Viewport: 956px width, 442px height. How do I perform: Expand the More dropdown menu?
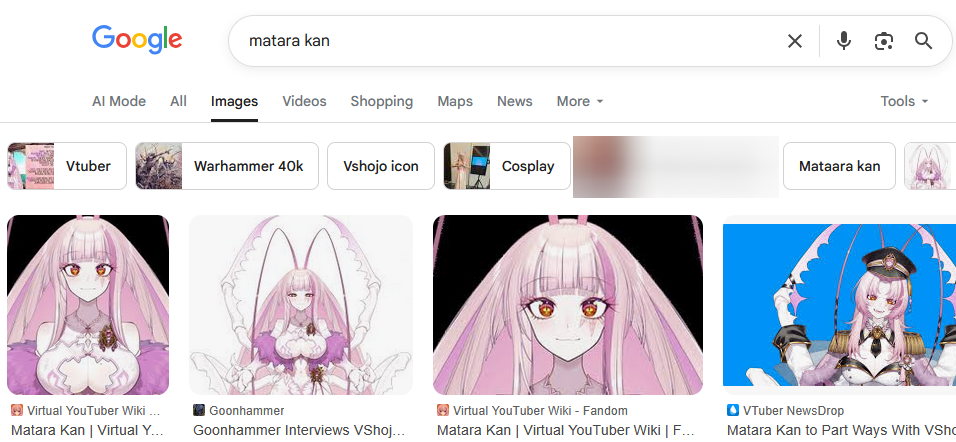point(580,101)
